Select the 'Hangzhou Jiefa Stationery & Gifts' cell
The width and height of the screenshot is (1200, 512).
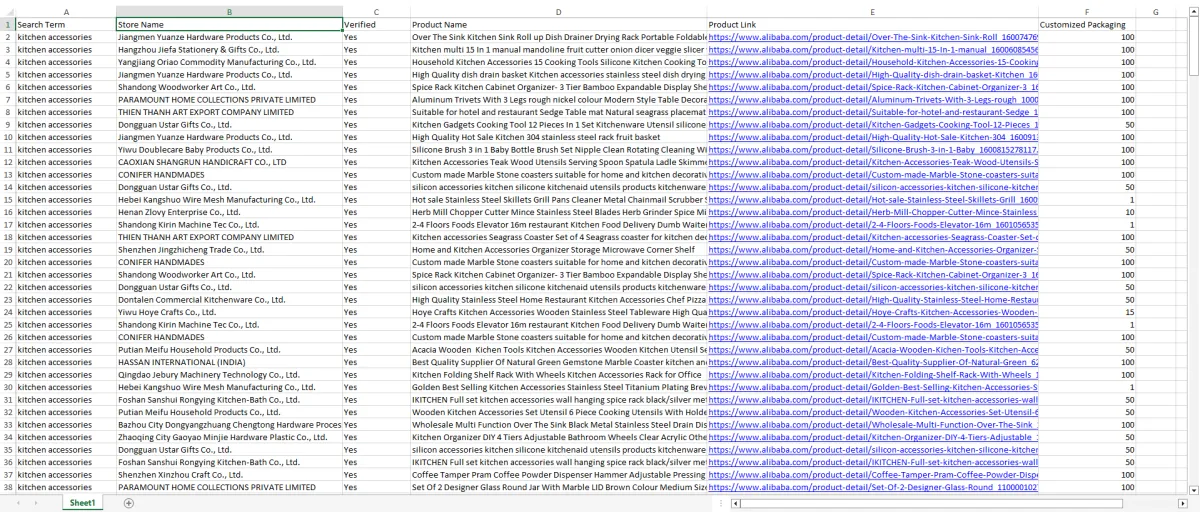point(228,49)
